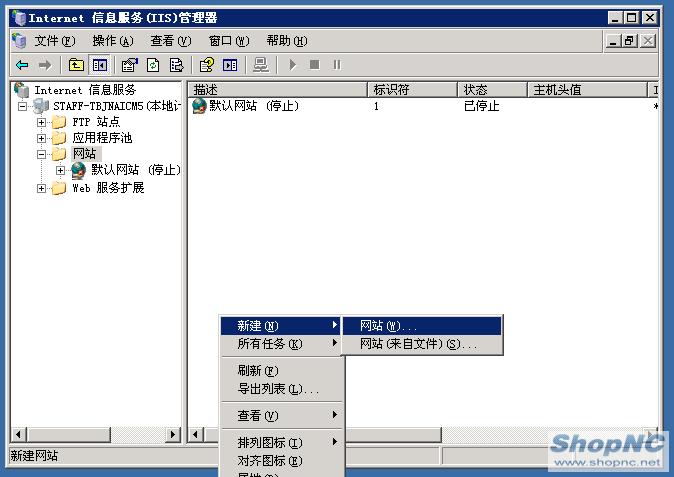Viewport: 674px width, 477px height.
Task: Select Web 服务扩展 folder in tree
Action: pyautogui.click(x=108, y=188)
